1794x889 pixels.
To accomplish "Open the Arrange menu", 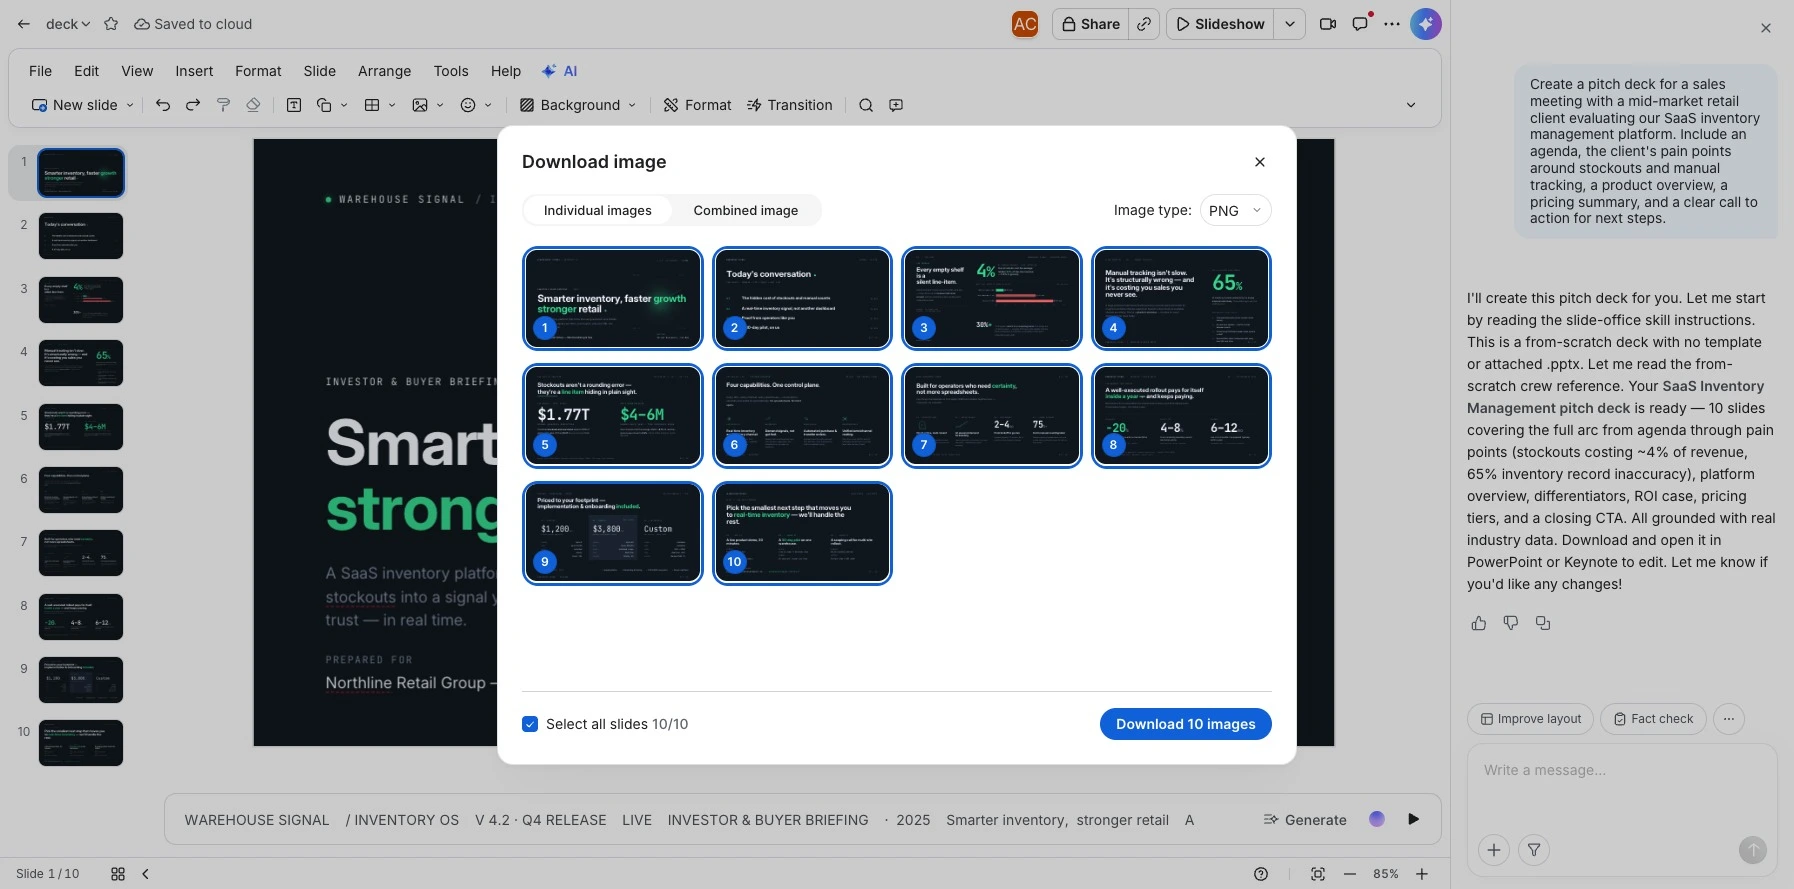I will click(x=385, y=71).
